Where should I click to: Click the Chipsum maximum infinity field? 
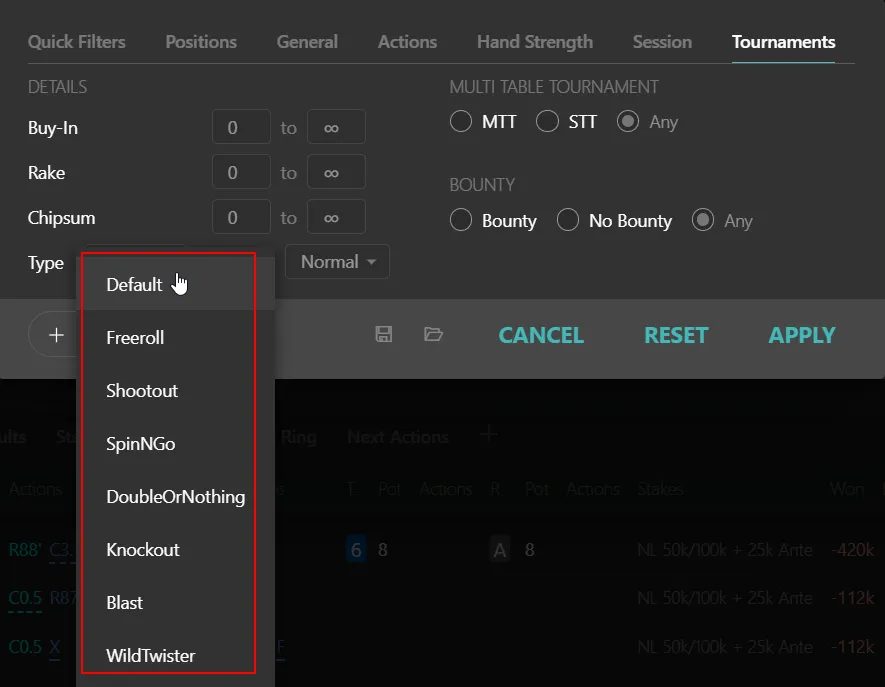pos(335,217)
